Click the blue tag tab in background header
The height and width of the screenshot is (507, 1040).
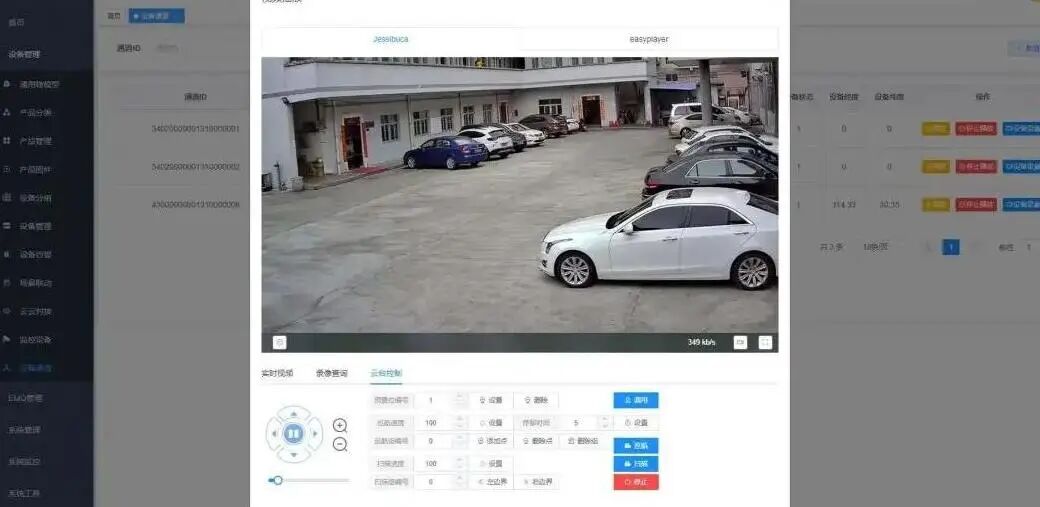coord(157,15)
